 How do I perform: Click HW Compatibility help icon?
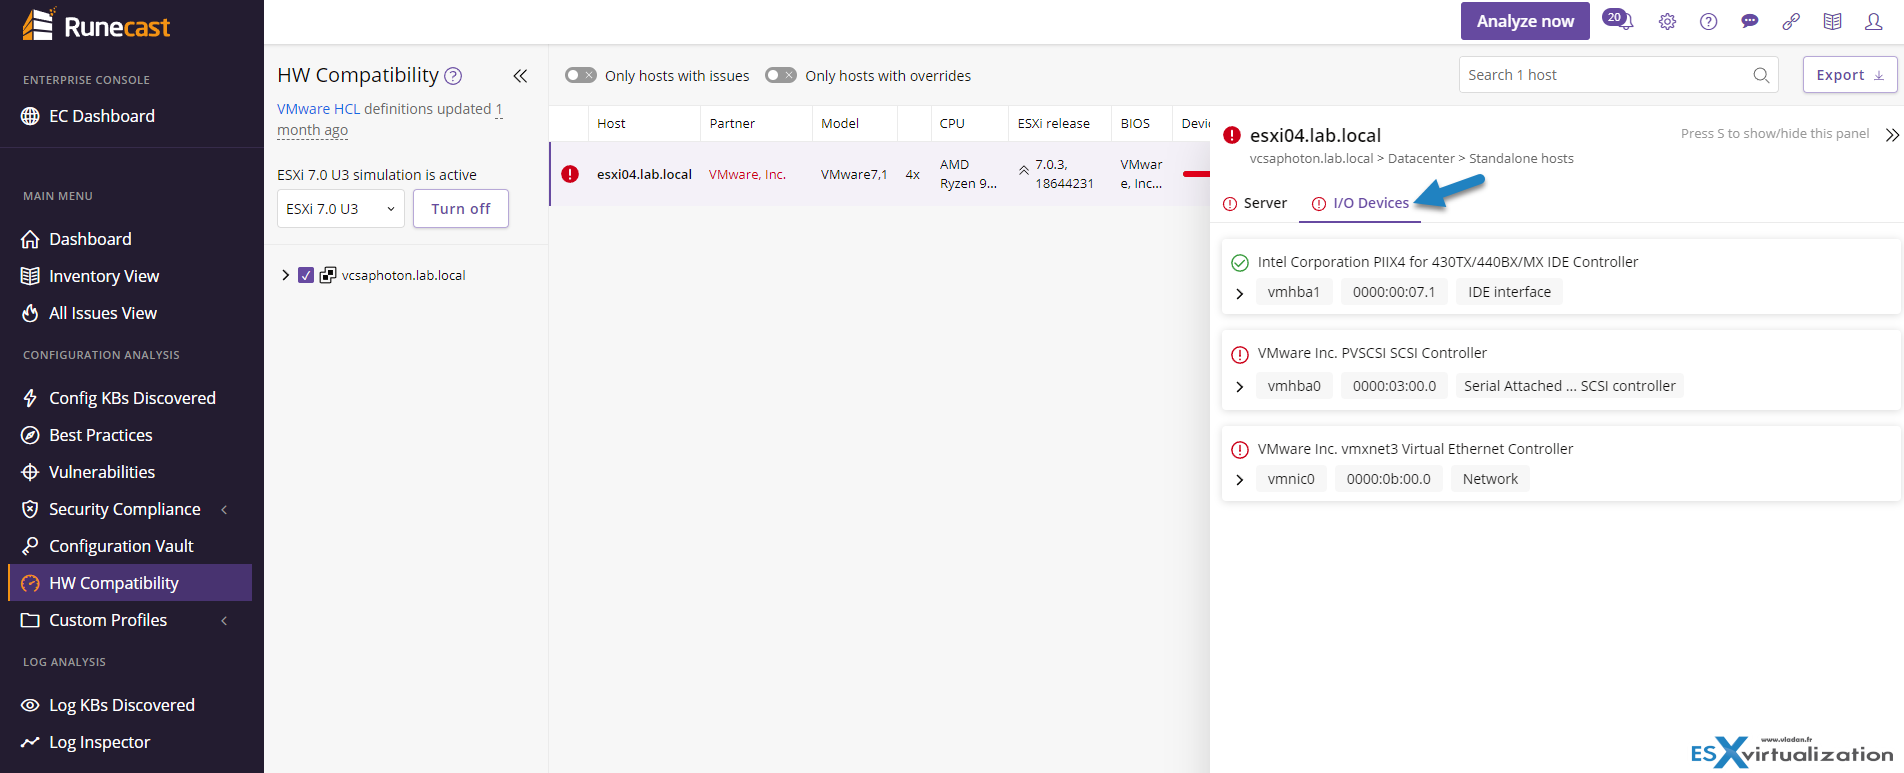coord(453,75)
